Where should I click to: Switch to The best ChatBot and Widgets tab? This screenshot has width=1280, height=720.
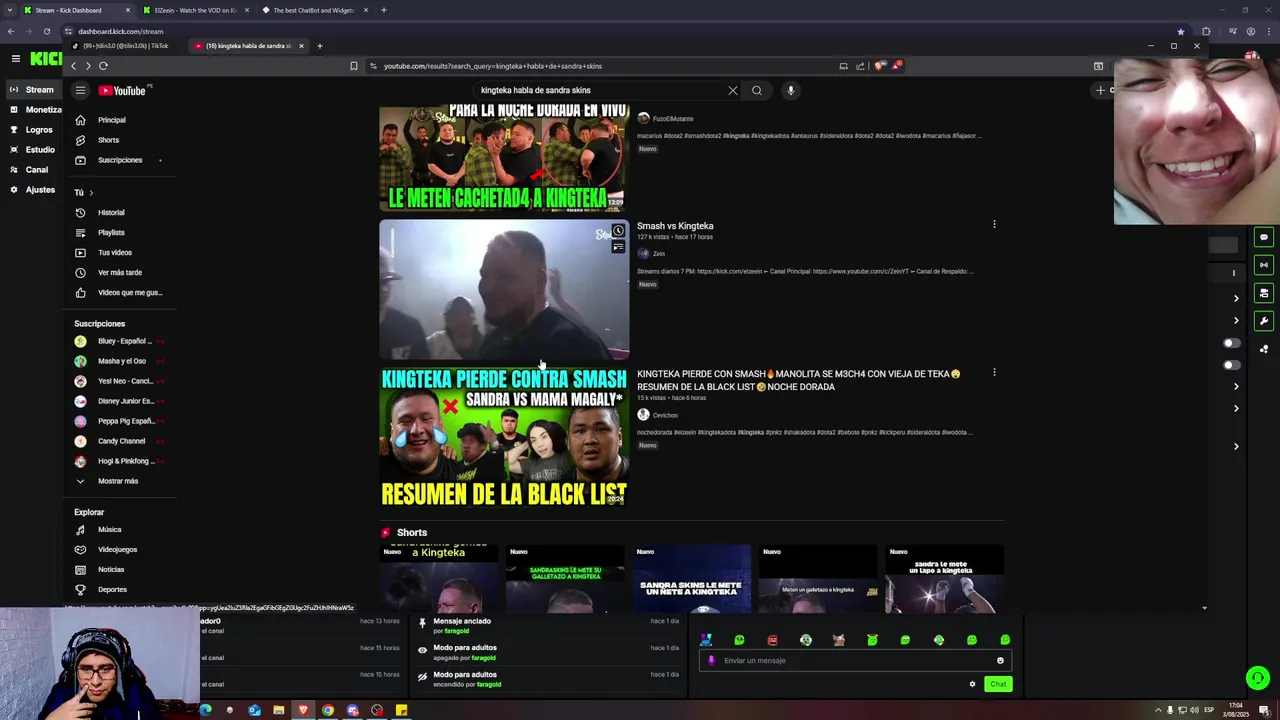(313, 10)
